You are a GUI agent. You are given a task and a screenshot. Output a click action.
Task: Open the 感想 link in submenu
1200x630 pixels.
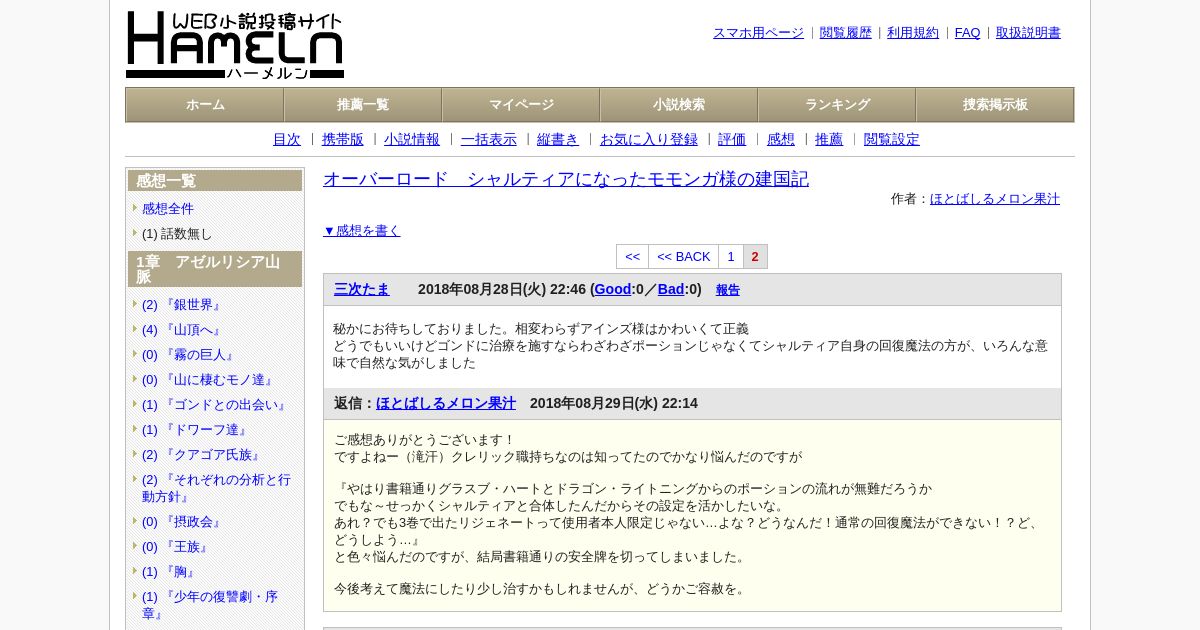click(x=781, y=139)
